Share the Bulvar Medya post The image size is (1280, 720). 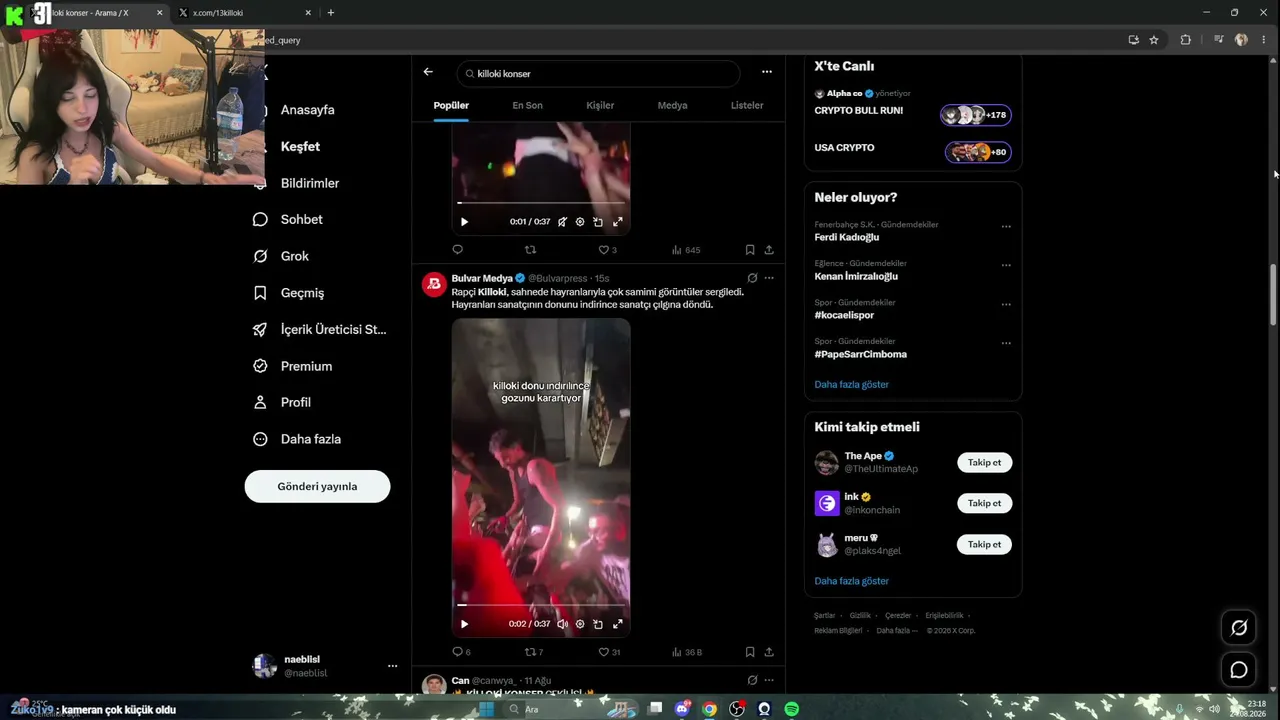769,652
